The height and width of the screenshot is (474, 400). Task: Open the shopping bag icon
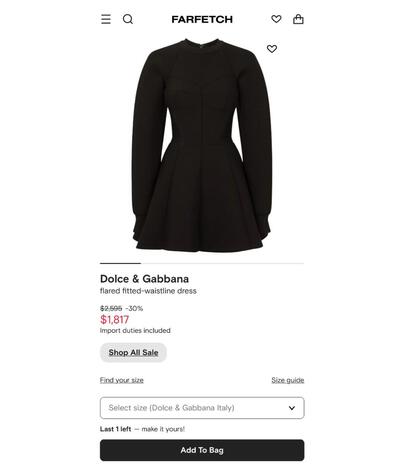(298, 19)
